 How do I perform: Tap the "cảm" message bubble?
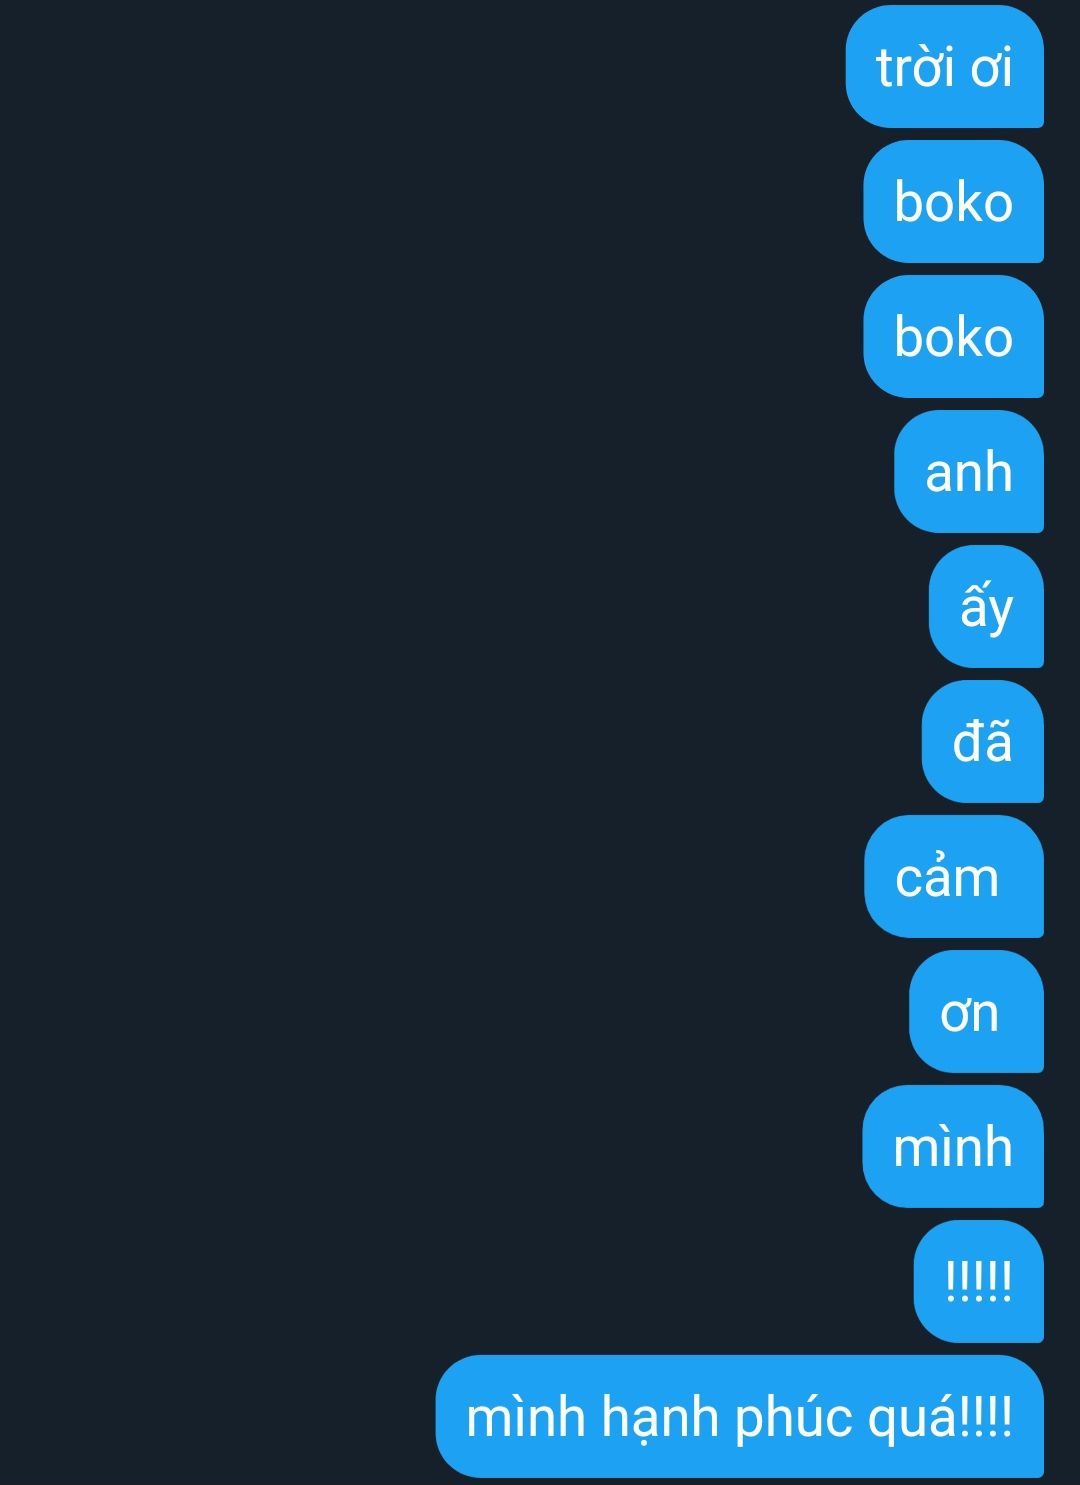click(953, 877)
